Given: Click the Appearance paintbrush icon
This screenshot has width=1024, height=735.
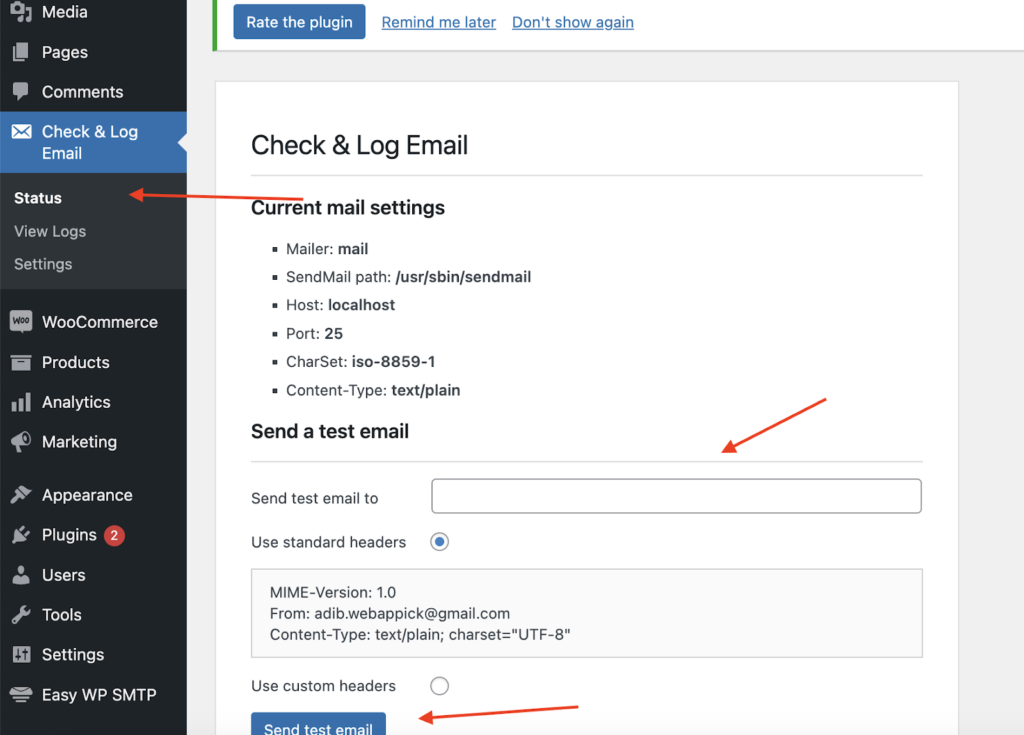Looking at the screenshot, I should 23,494.
